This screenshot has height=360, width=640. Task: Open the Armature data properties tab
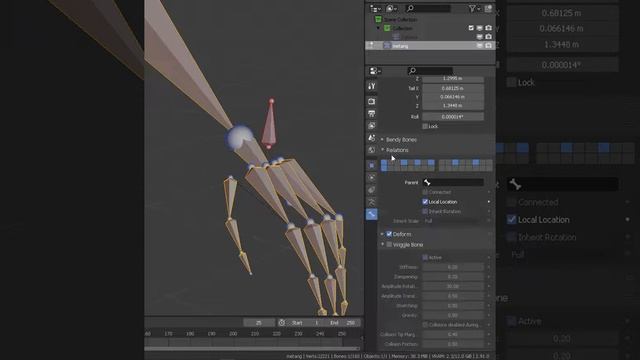click(371, 202)
